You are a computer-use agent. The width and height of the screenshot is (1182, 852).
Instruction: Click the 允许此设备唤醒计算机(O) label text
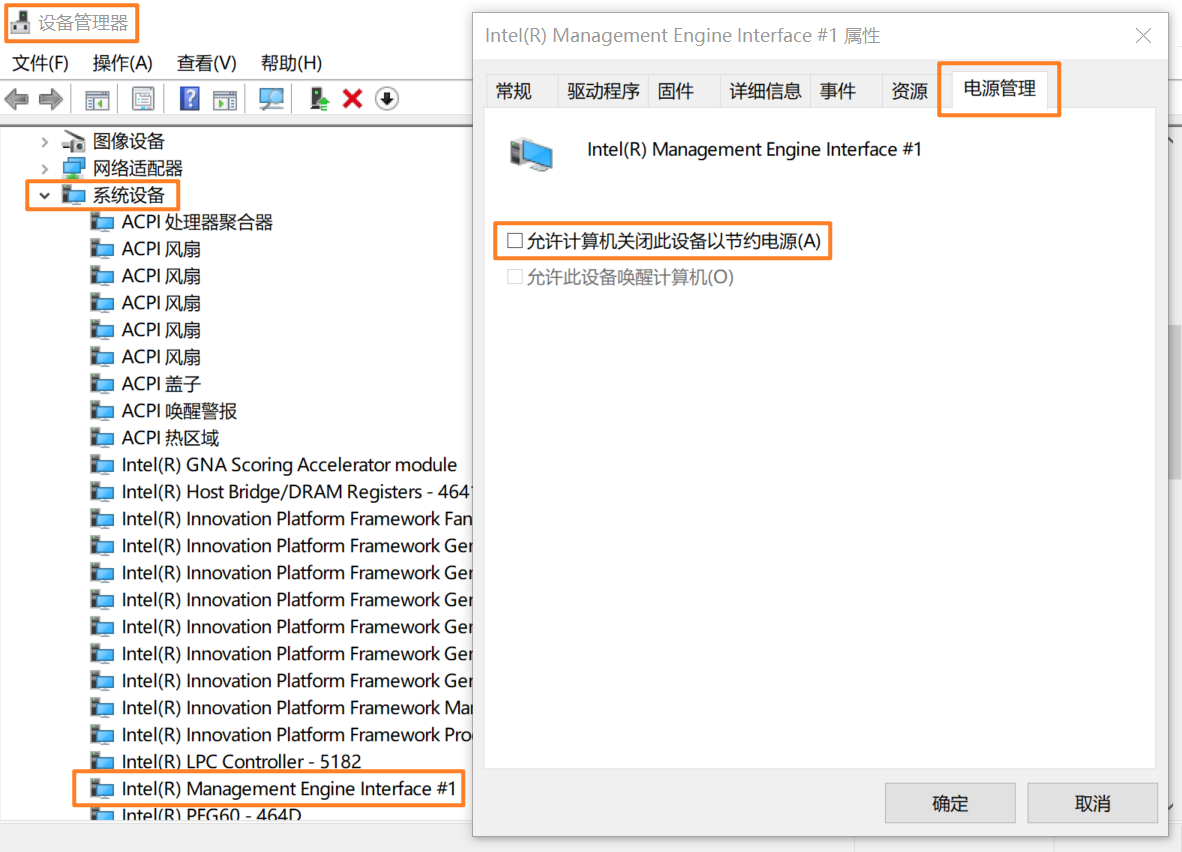click(629, 277)
